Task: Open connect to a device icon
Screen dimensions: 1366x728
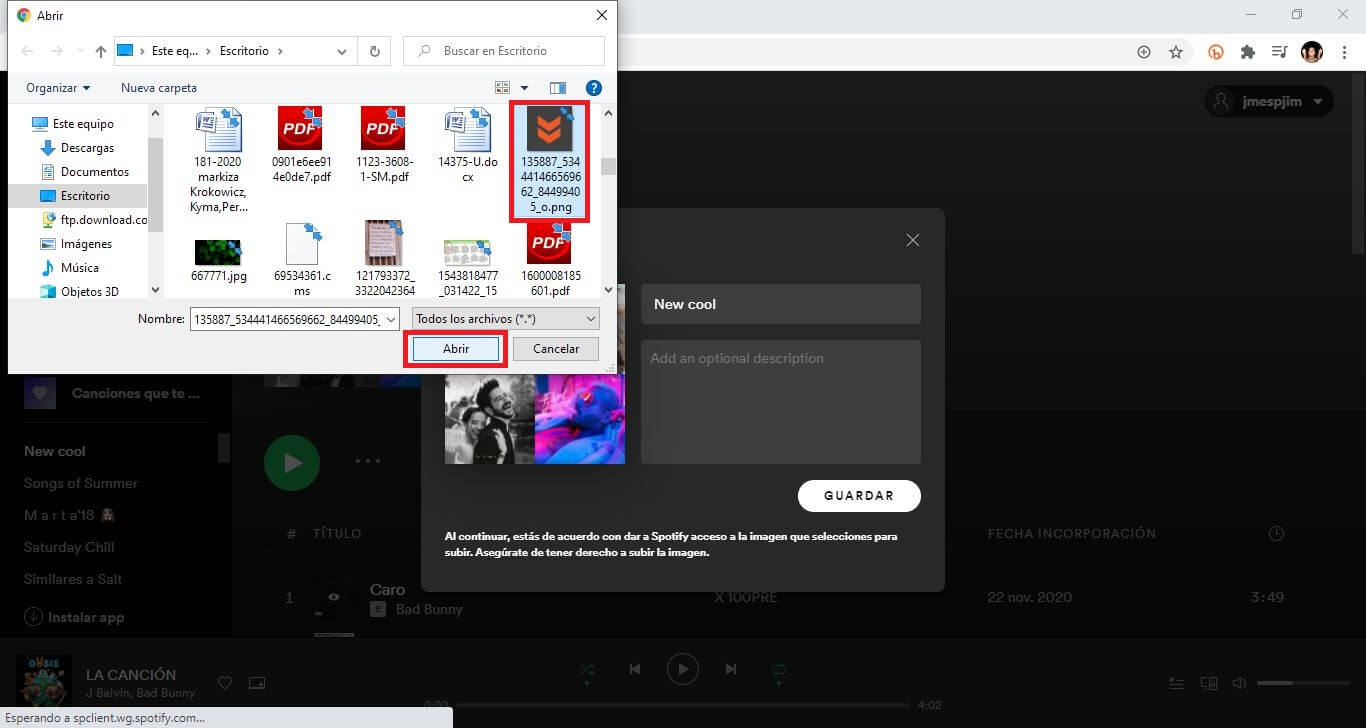Action: 1209,683
